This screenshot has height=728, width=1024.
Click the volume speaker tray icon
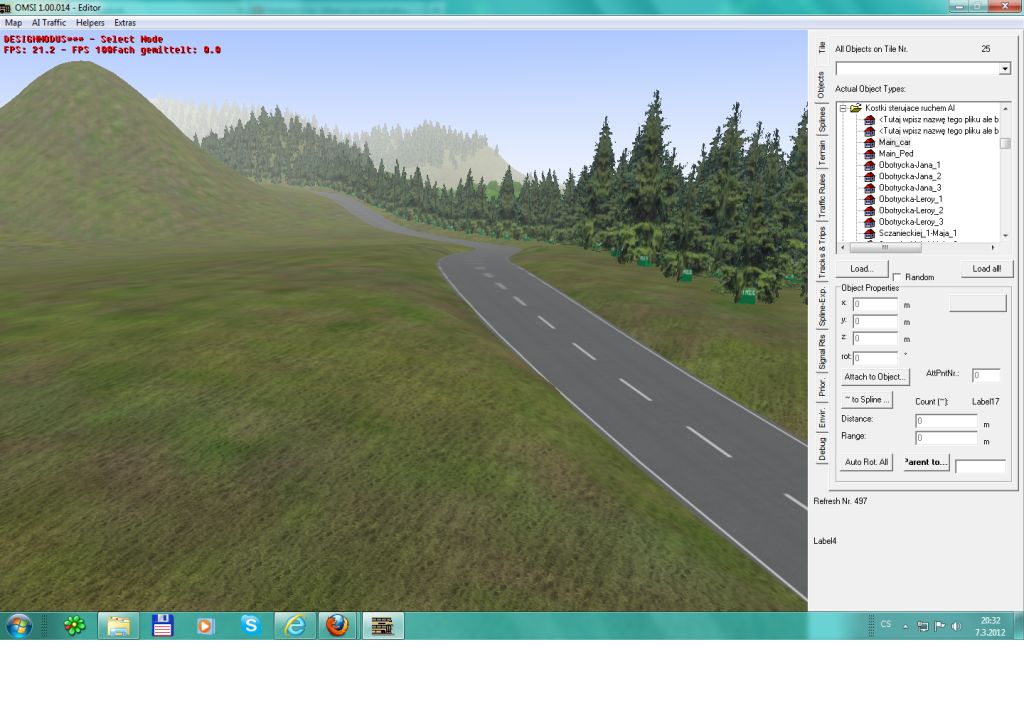click(957, 626)
